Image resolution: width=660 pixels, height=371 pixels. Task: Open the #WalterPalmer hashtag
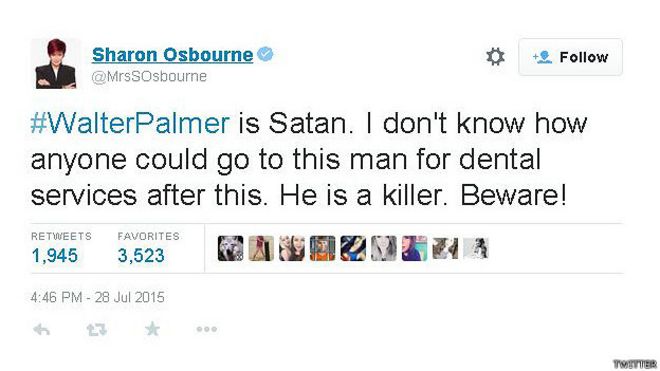(130, 123)
